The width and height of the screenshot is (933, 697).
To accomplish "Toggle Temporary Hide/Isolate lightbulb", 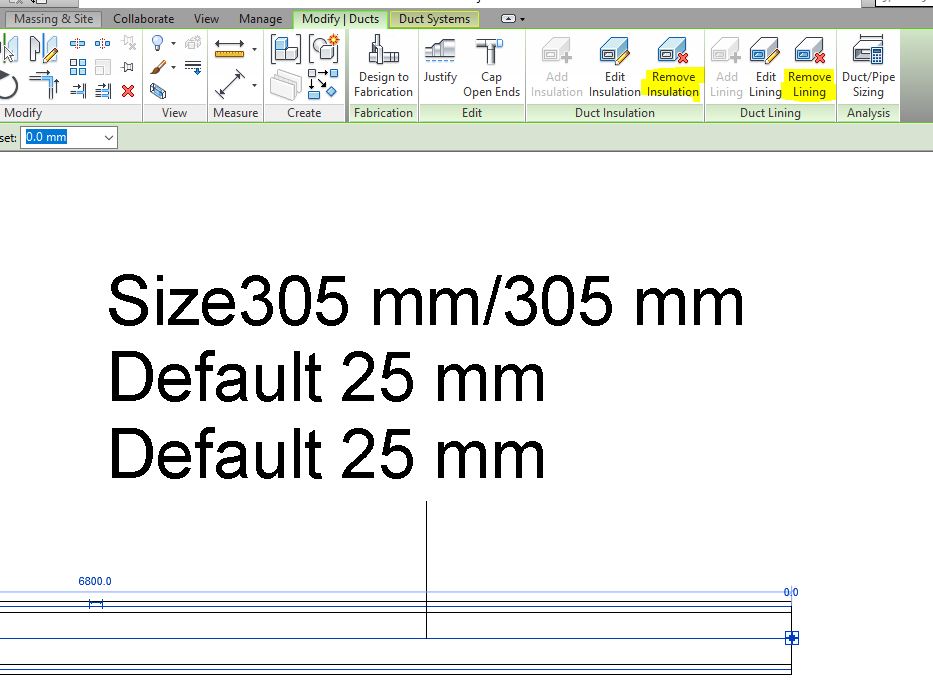I will pyautogui.click(x=157, y=43).
